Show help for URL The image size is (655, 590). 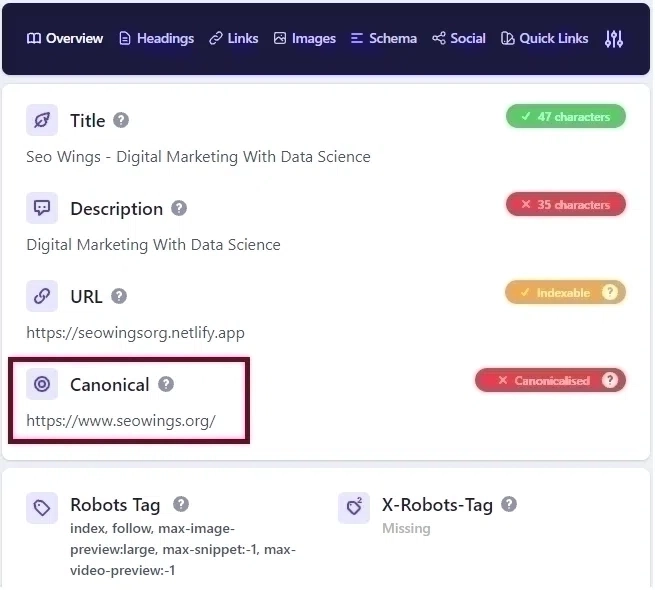pyautogui.click(x=119, y=296)
